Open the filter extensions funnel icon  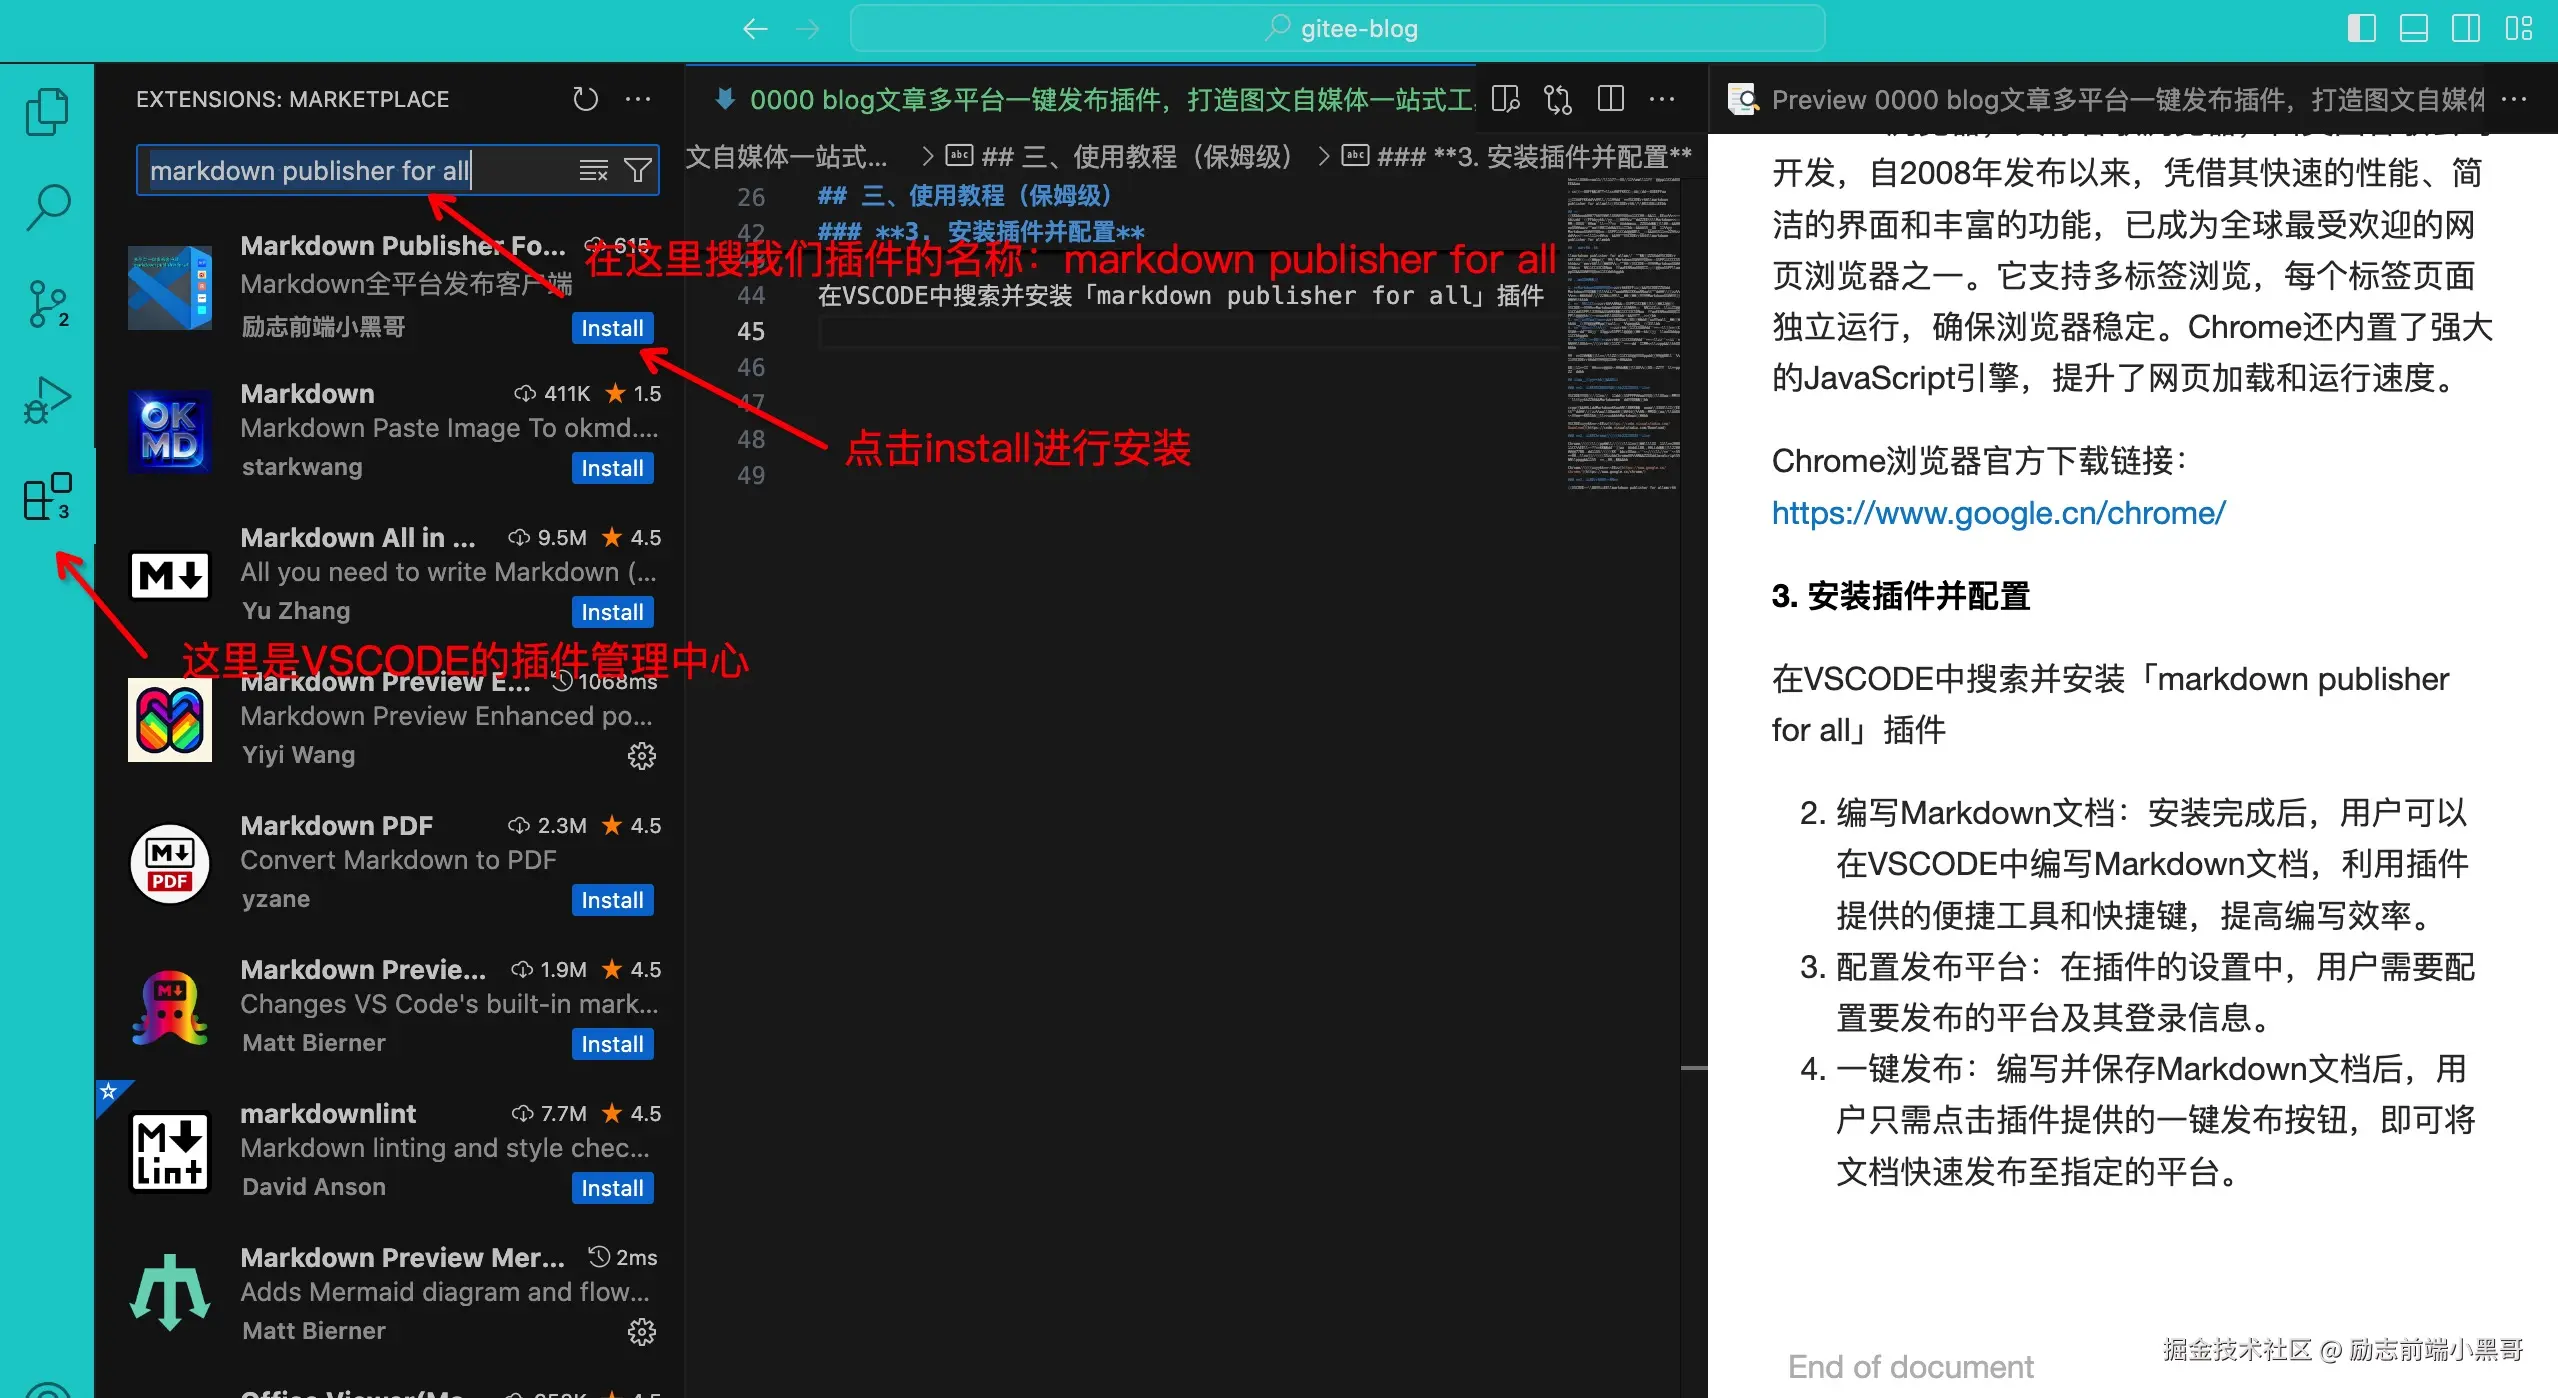coord(640,170)
